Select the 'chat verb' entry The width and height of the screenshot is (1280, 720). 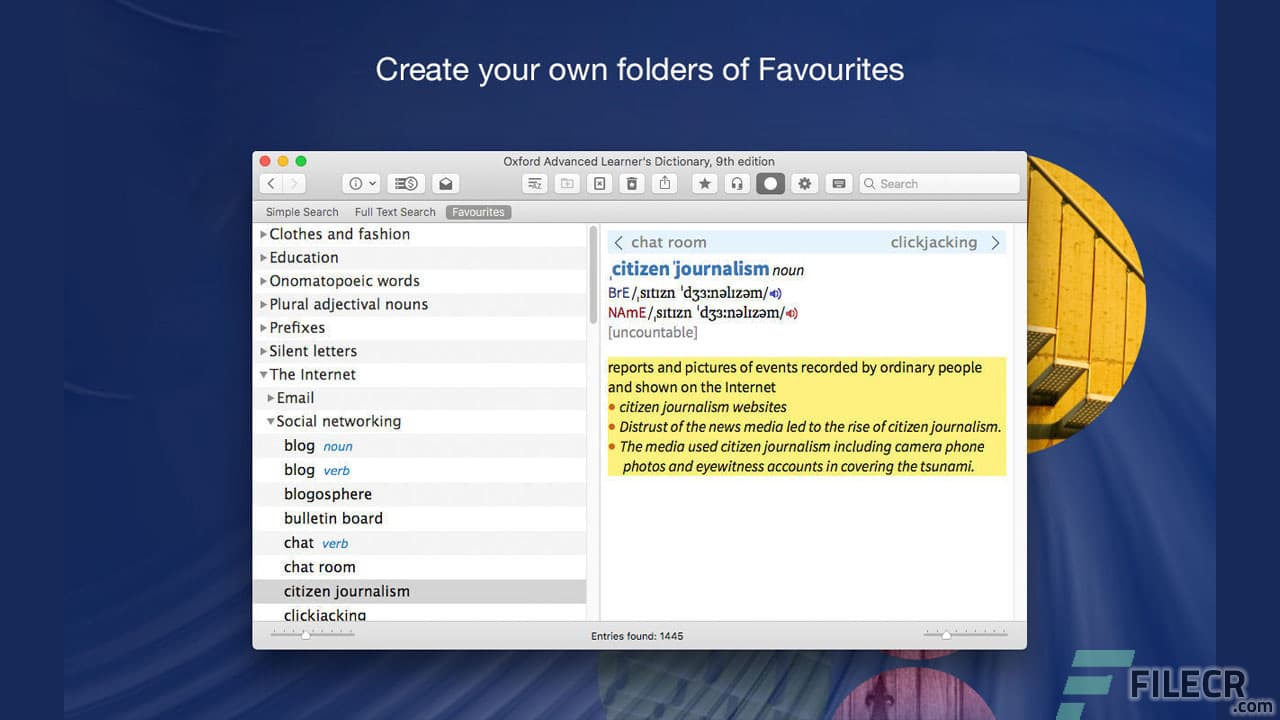click(x=420, y=543)
